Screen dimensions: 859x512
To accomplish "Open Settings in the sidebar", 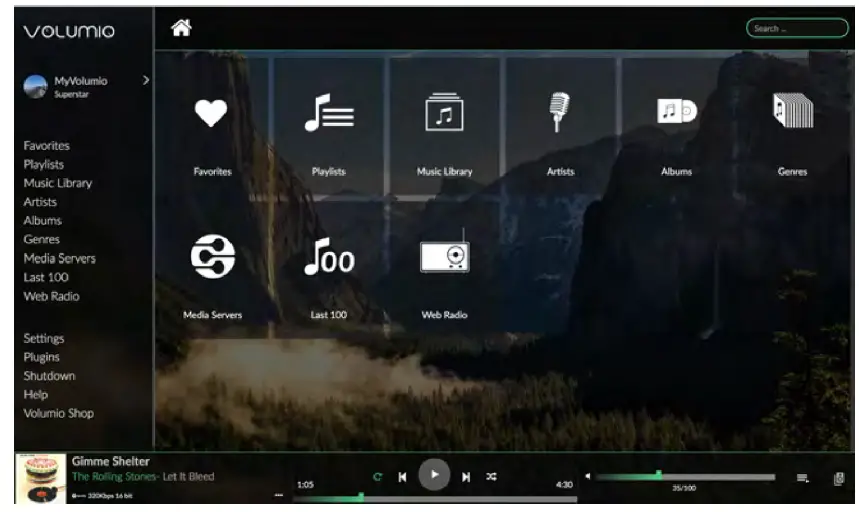I will [44, 338].
